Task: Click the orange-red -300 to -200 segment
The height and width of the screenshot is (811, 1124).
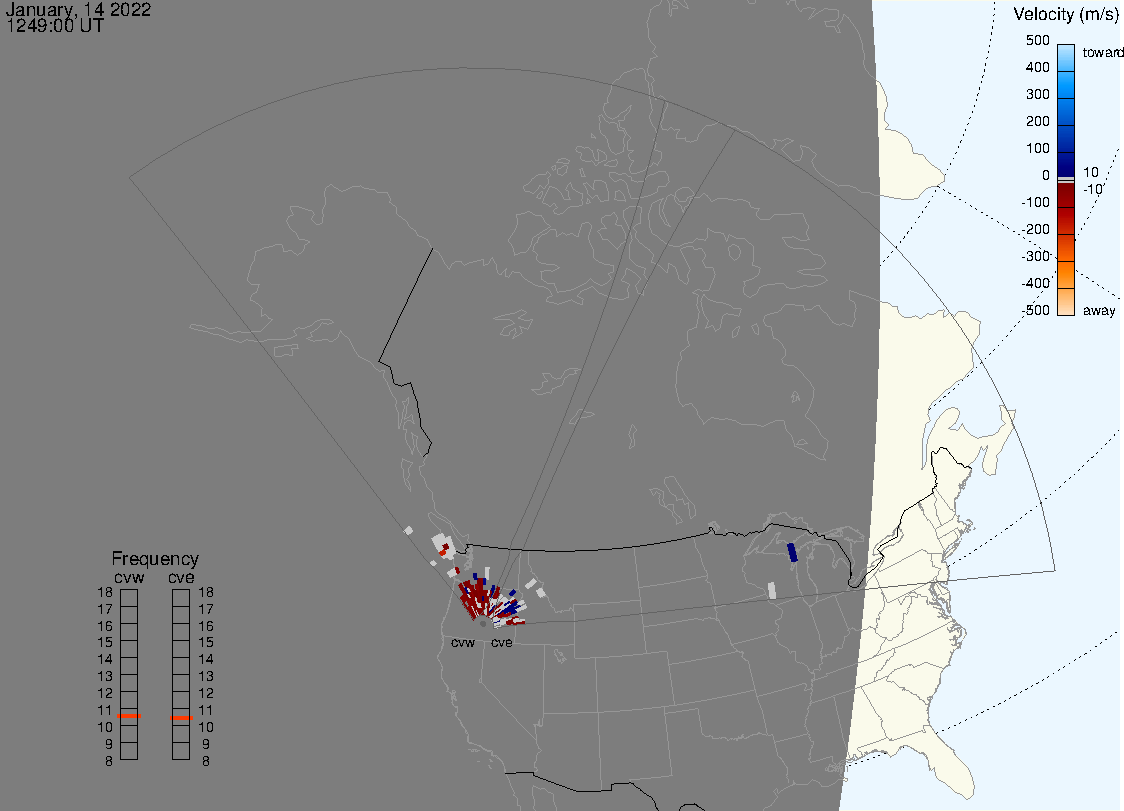Action: point(1066,248)
